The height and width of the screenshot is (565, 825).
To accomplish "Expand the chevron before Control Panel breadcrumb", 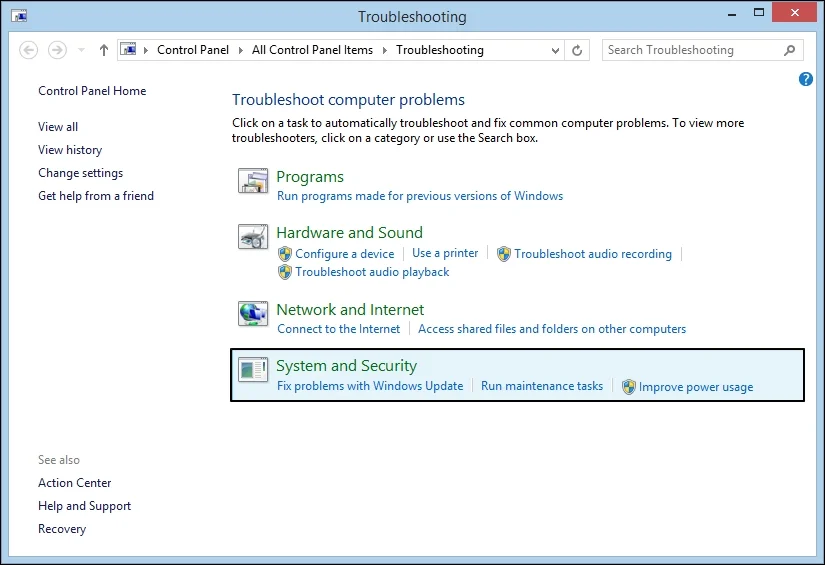I will point(146,51).
